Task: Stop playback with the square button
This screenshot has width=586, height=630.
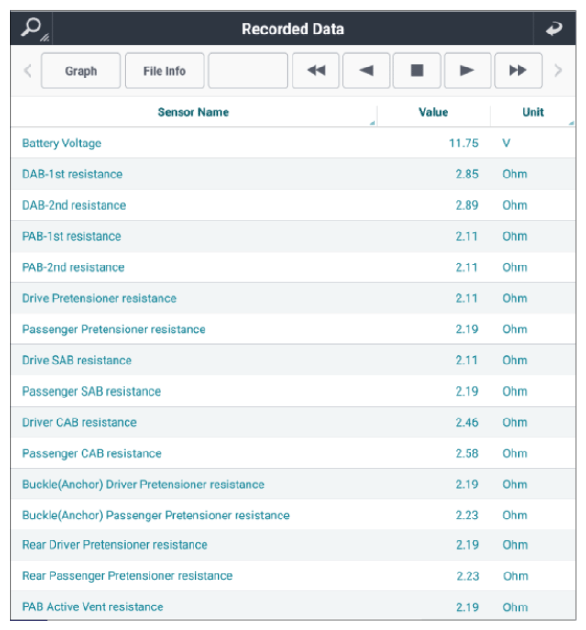Action: tap(417, 70)
